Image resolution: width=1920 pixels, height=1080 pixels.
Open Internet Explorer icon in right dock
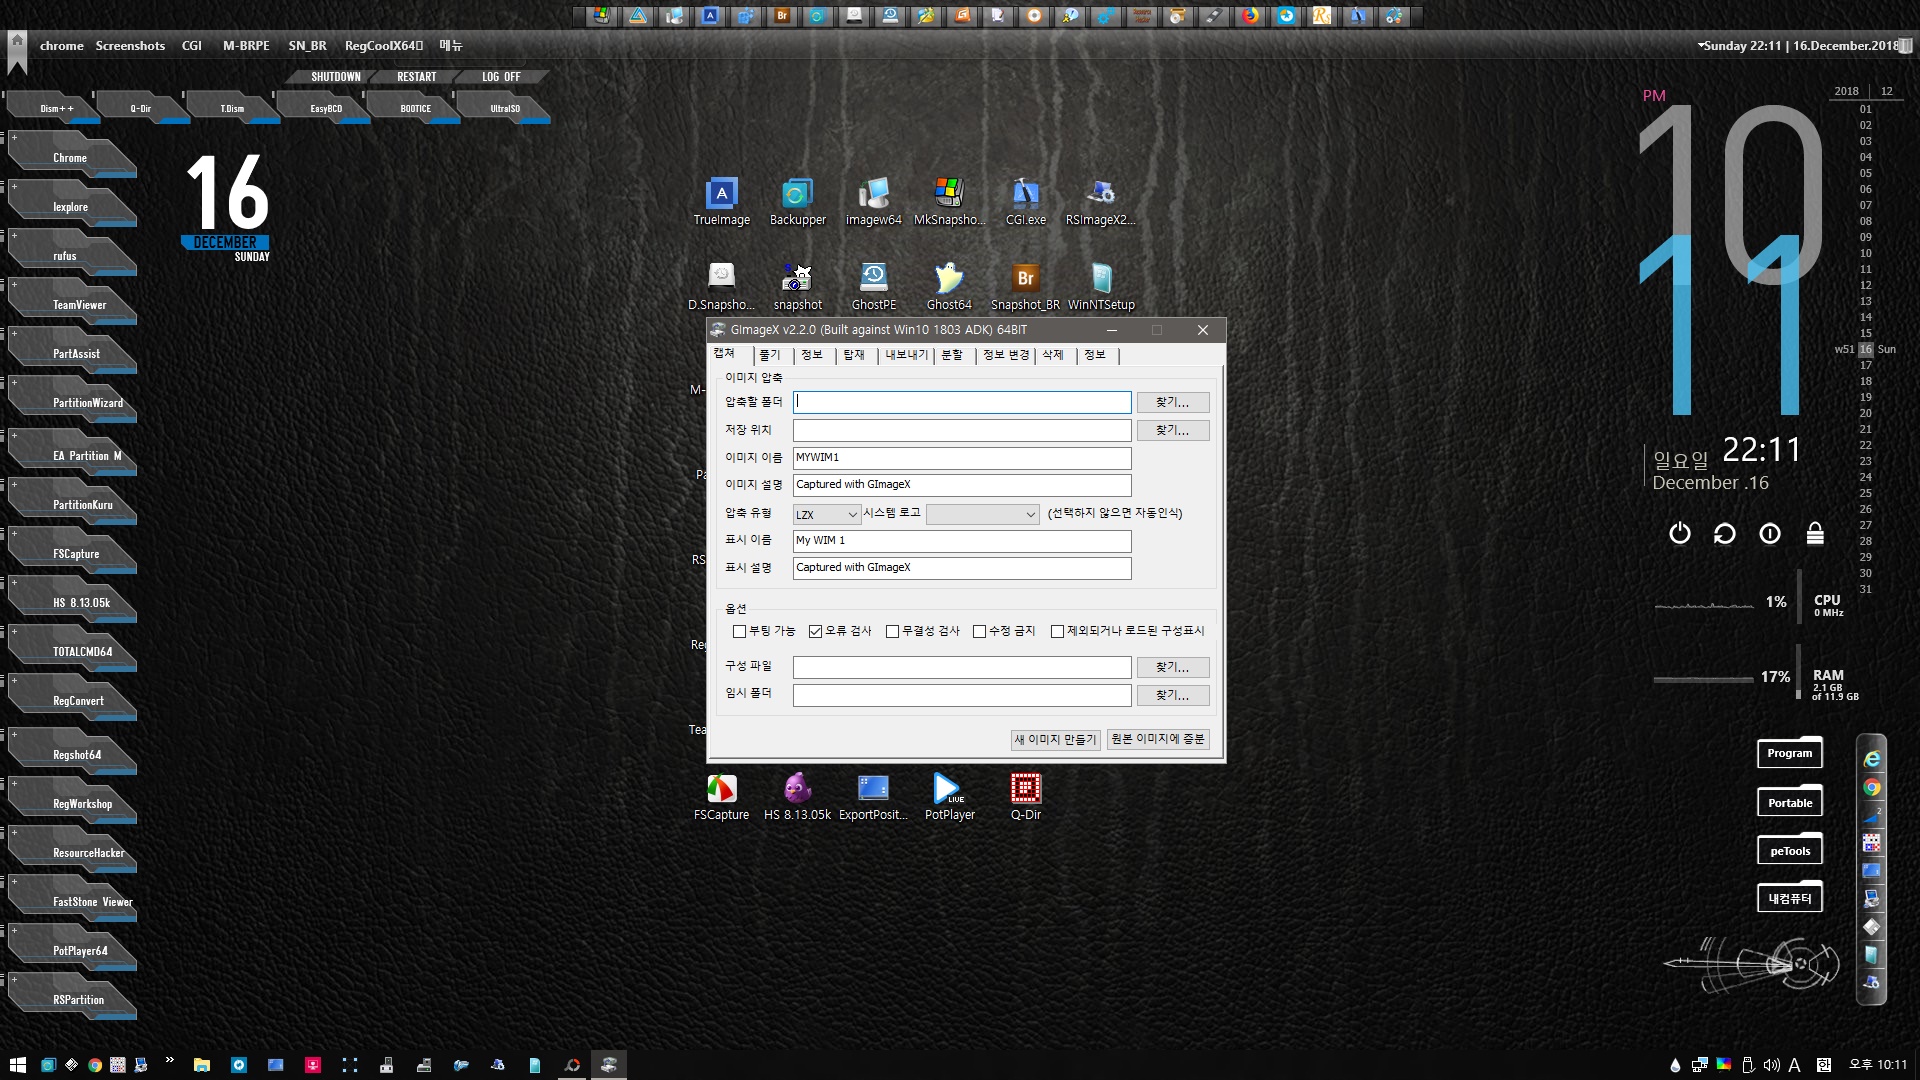(x=1872, y=759)
